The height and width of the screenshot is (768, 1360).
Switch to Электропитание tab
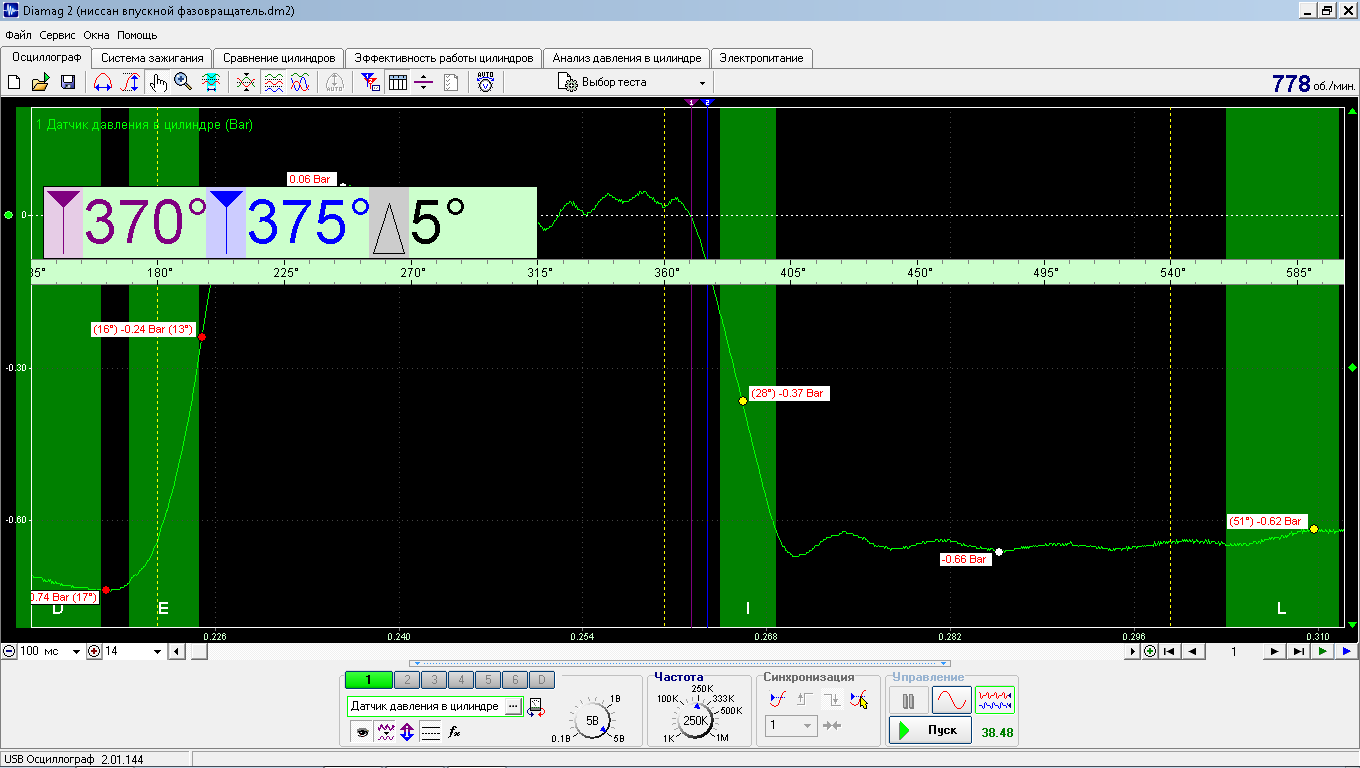762,58
